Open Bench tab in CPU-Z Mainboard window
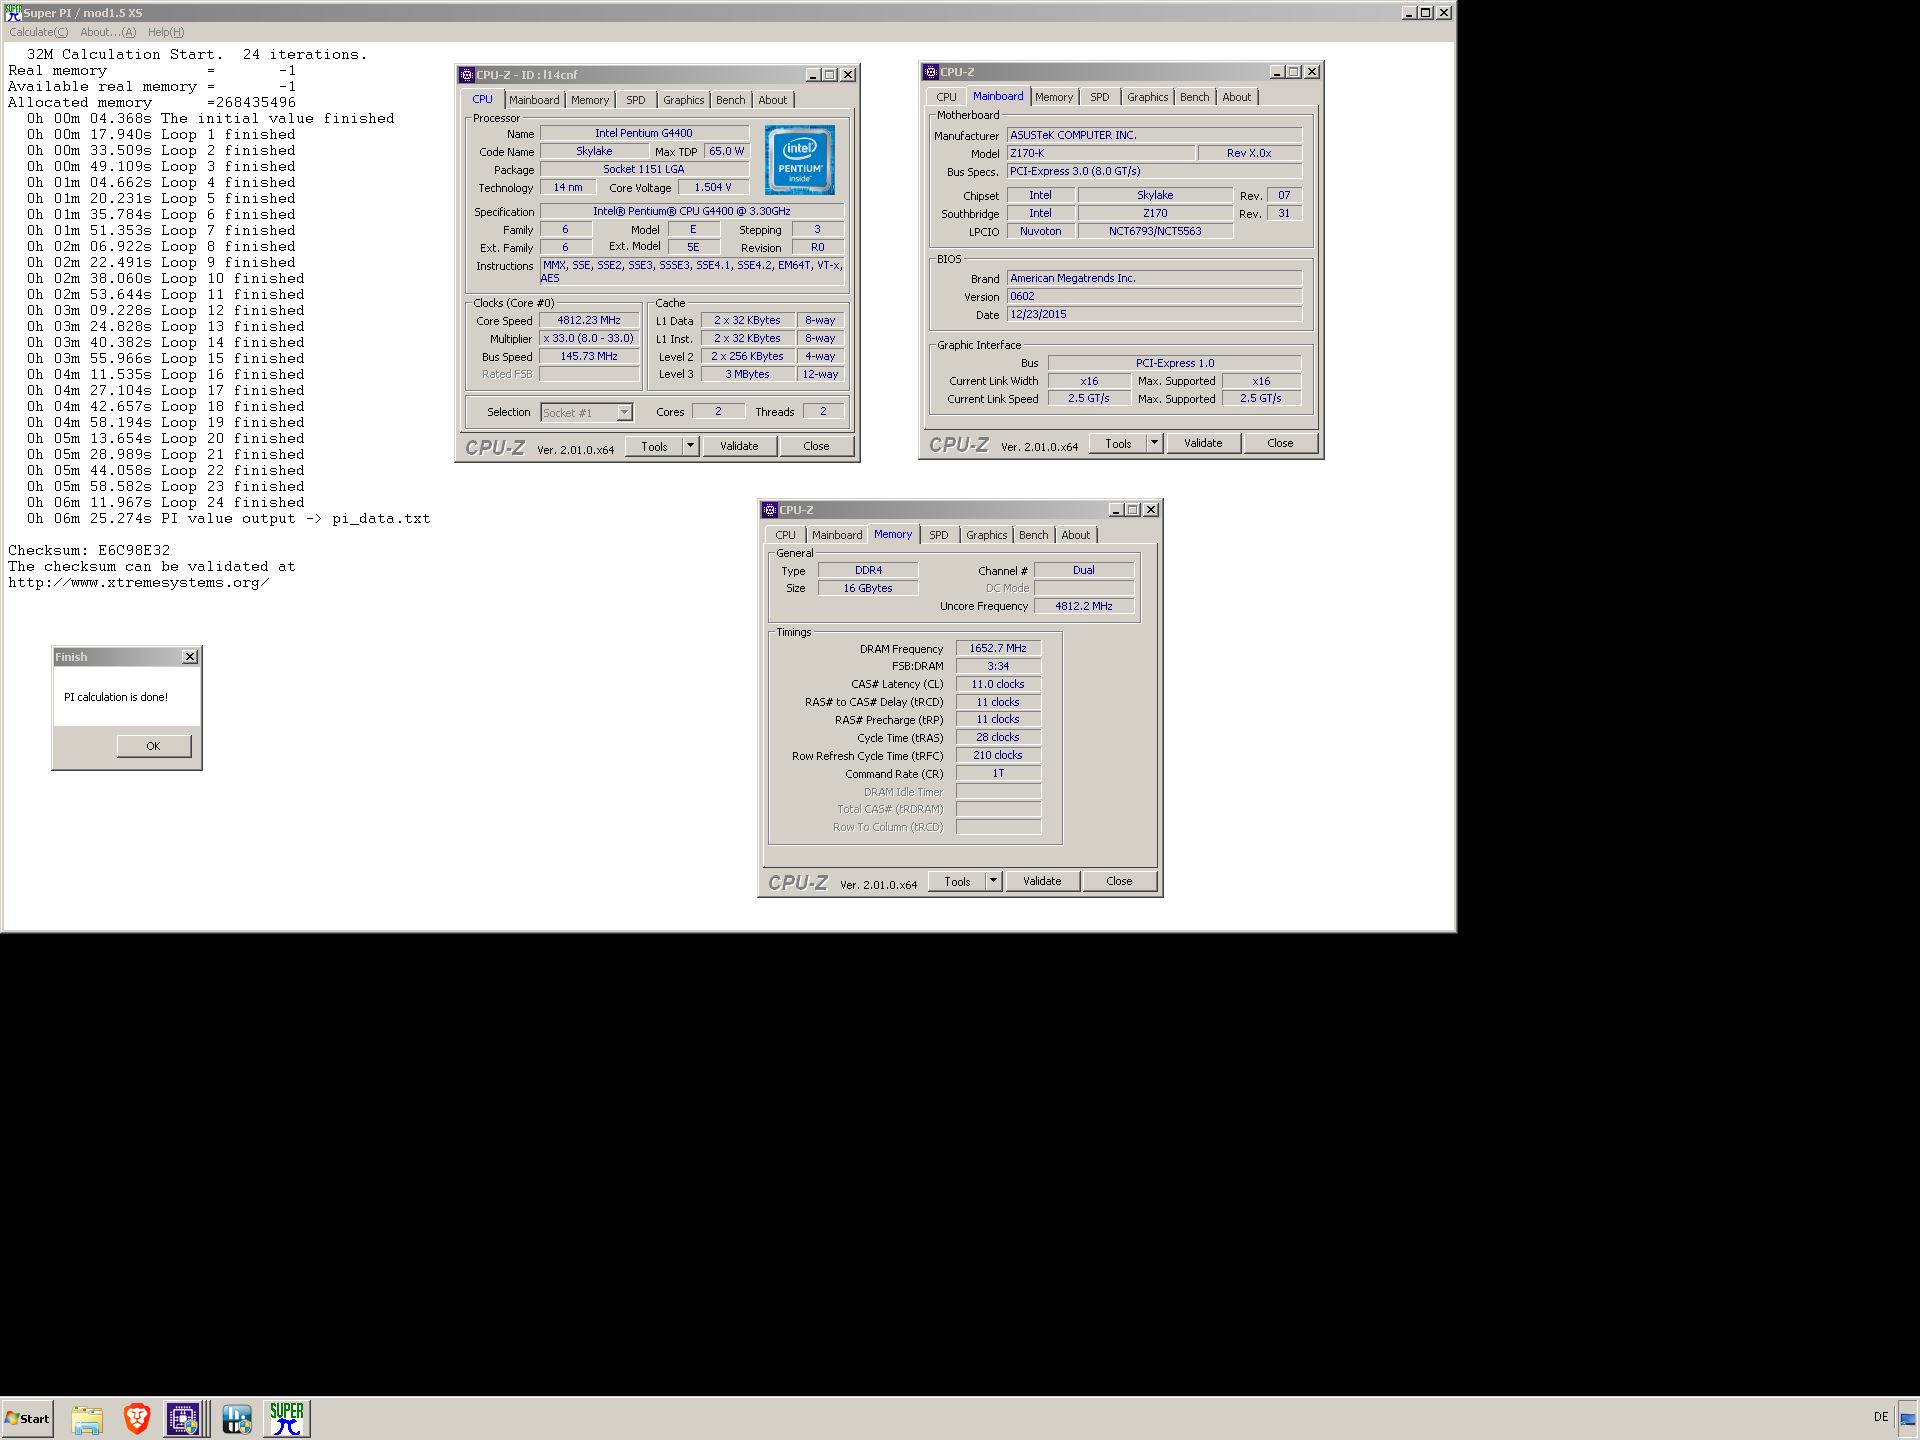The height and width of the screenshot is (1440, 1920). [x=1195, y=97]
